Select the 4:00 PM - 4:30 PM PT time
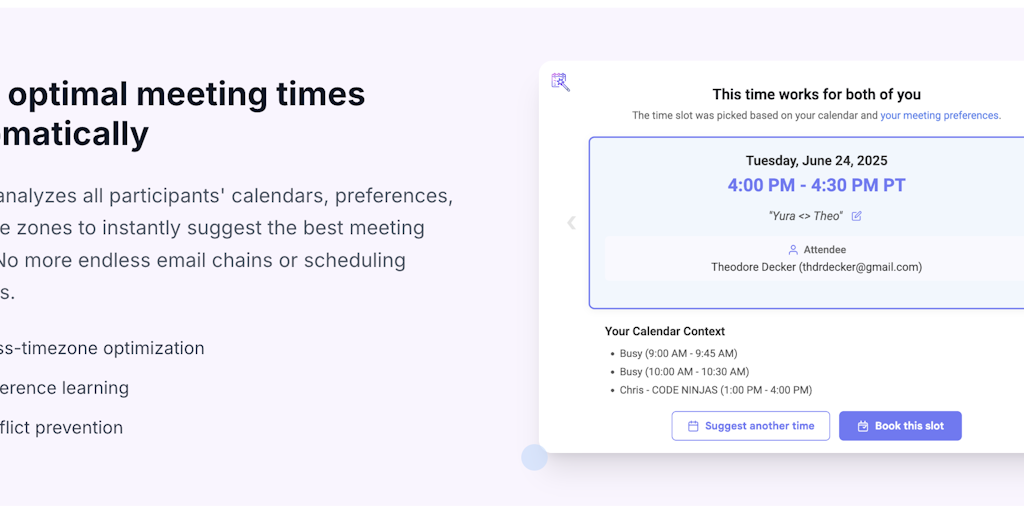 point(816,185)
